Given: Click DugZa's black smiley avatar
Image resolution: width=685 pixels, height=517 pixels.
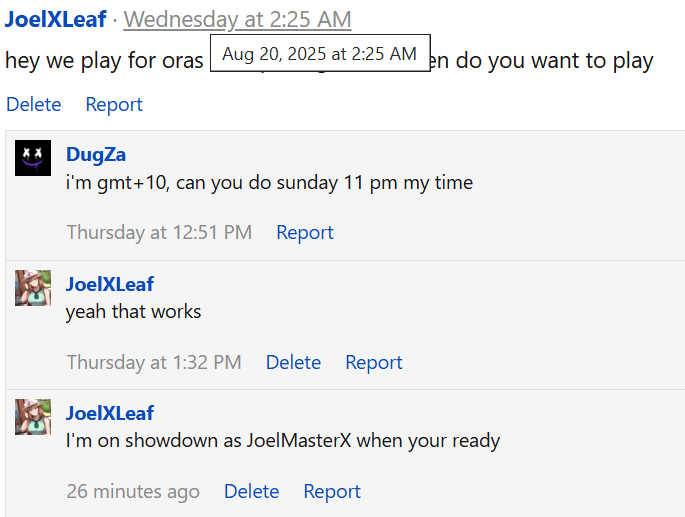Looking at the screenshot, I should tap(33, 158).
